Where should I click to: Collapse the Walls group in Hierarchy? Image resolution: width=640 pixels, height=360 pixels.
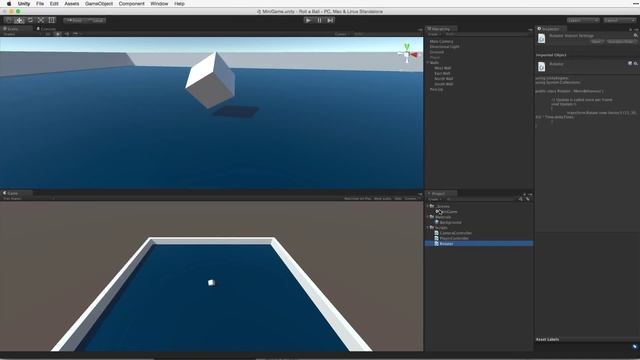pyautogui.click(x=428, y=62)
